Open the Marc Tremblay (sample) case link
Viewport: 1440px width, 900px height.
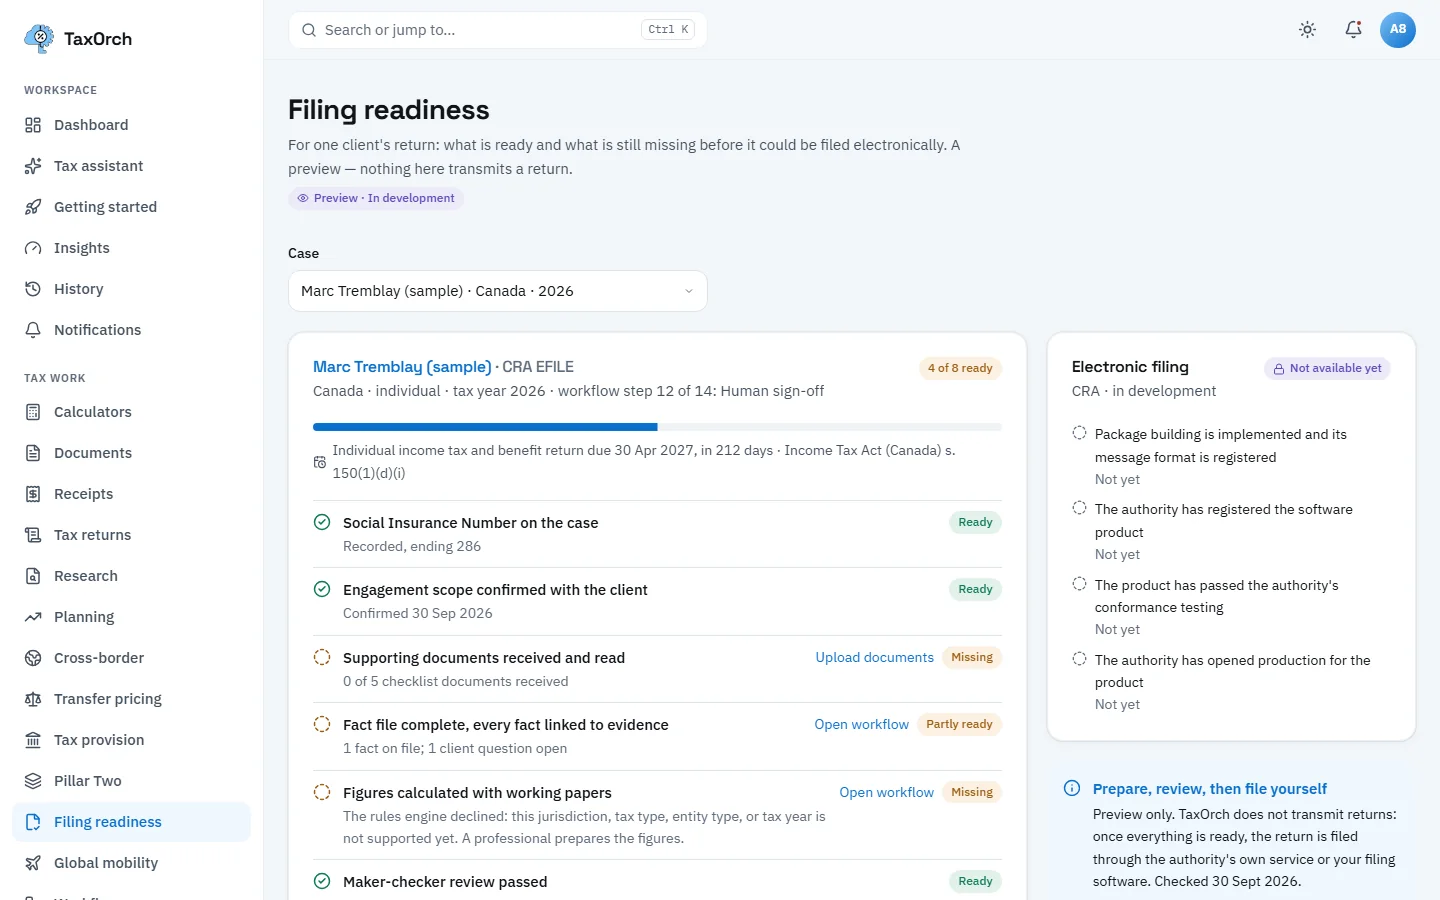pos(402,367)
